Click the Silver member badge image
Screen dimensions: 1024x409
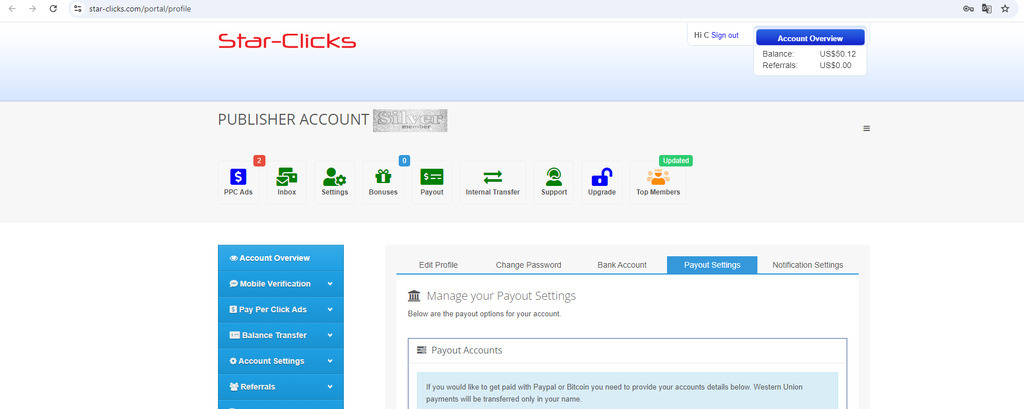pyautogui.click(x=410, y=121)
